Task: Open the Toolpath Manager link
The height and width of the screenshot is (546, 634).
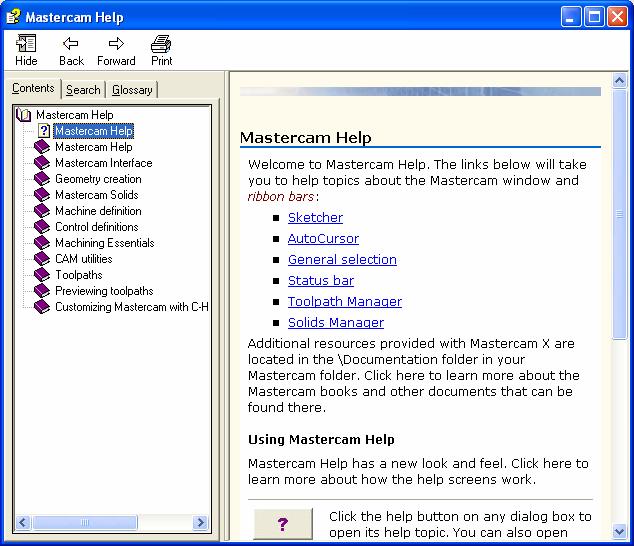Action: click(344, 302)
